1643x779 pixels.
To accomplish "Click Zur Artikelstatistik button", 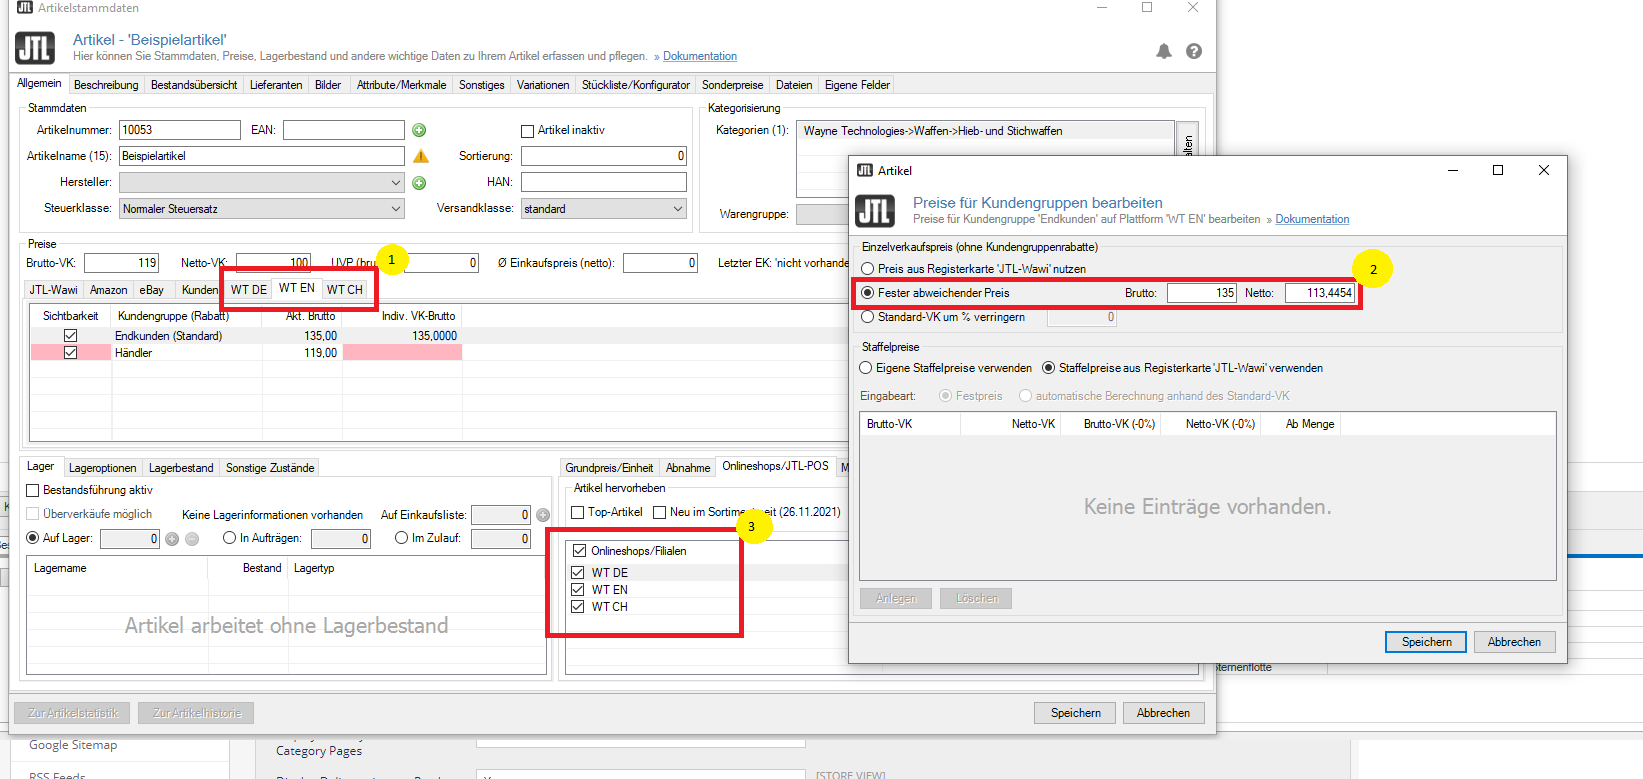I will [73, 713].
